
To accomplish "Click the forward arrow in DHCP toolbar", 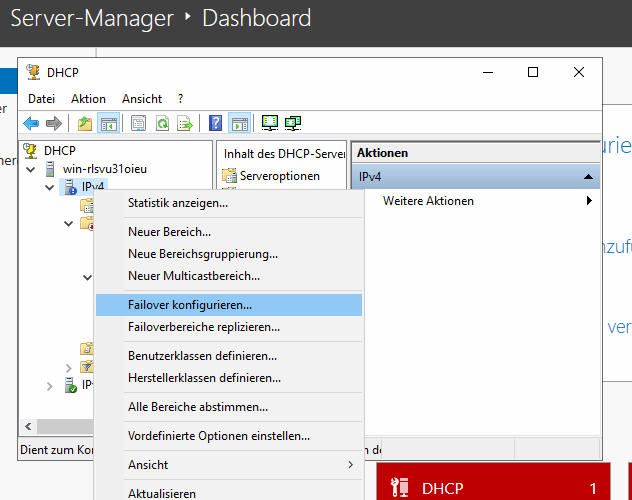I will point(54,124).
